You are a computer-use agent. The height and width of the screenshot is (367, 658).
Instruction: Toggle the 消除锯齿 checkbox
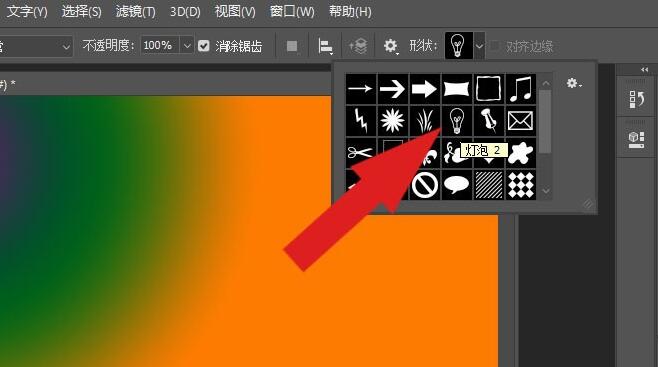tap(204, 45)
